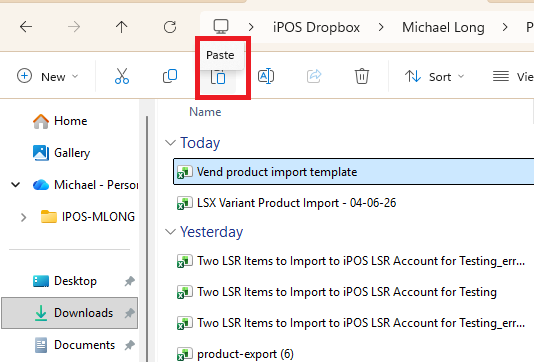Select Vend product import template file
Image resolution: width=534 pixels, height=362 pixels.
point(354,172)
